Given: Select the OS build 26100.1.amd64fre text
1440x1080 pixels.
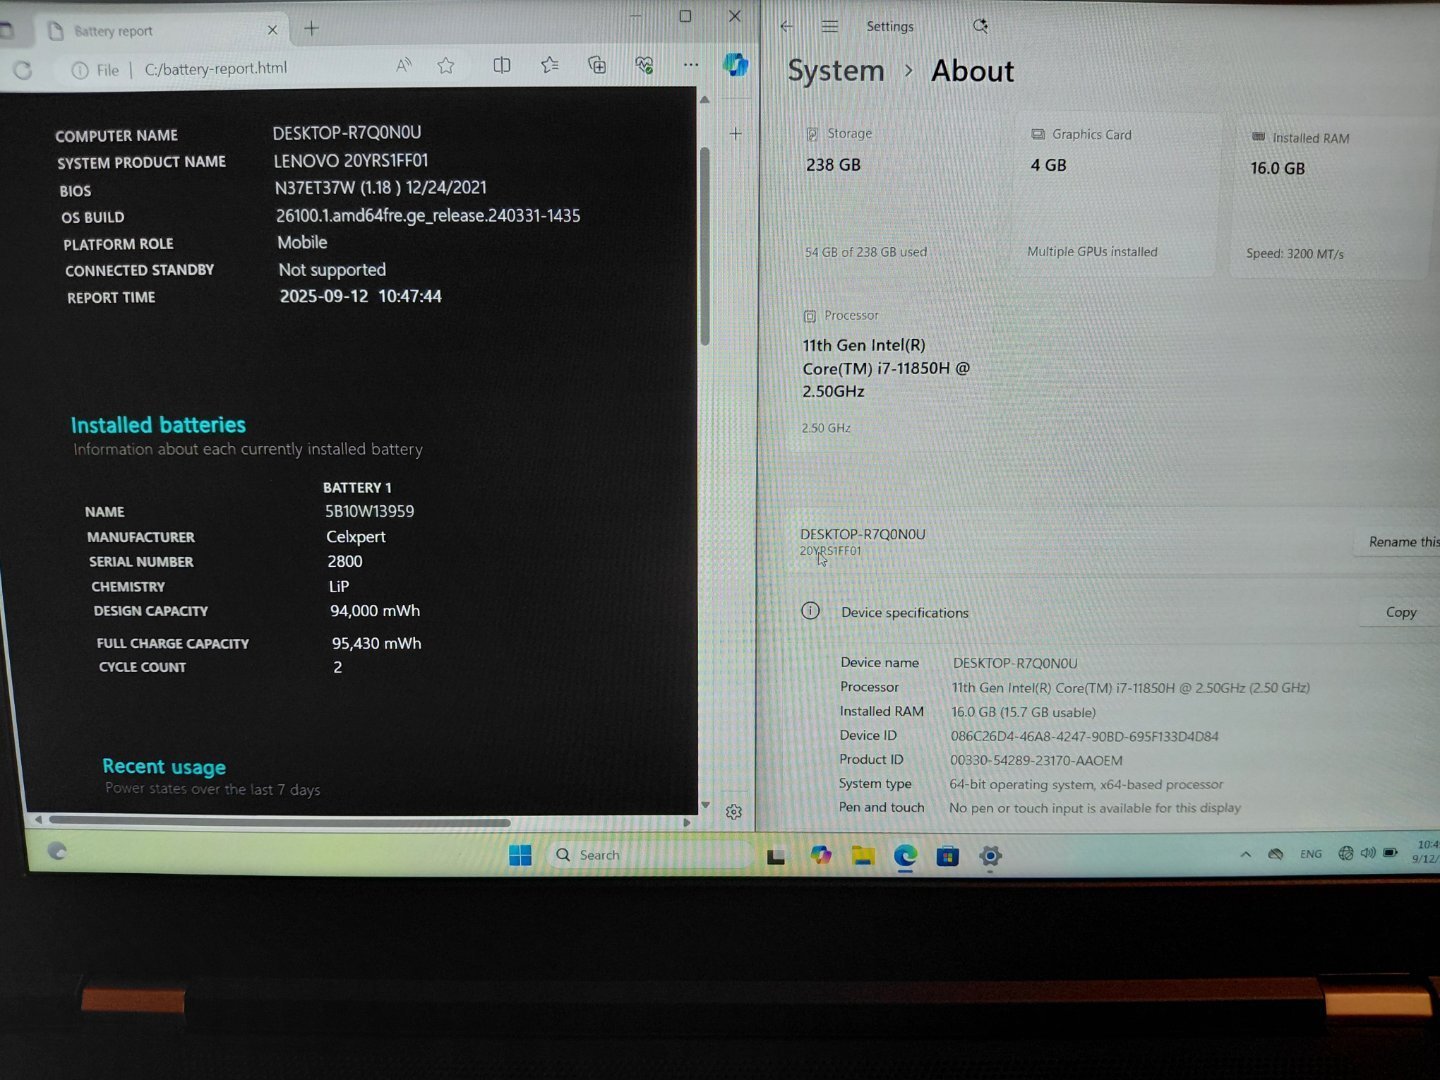Looking at the screenshot, I should point(428,215).
